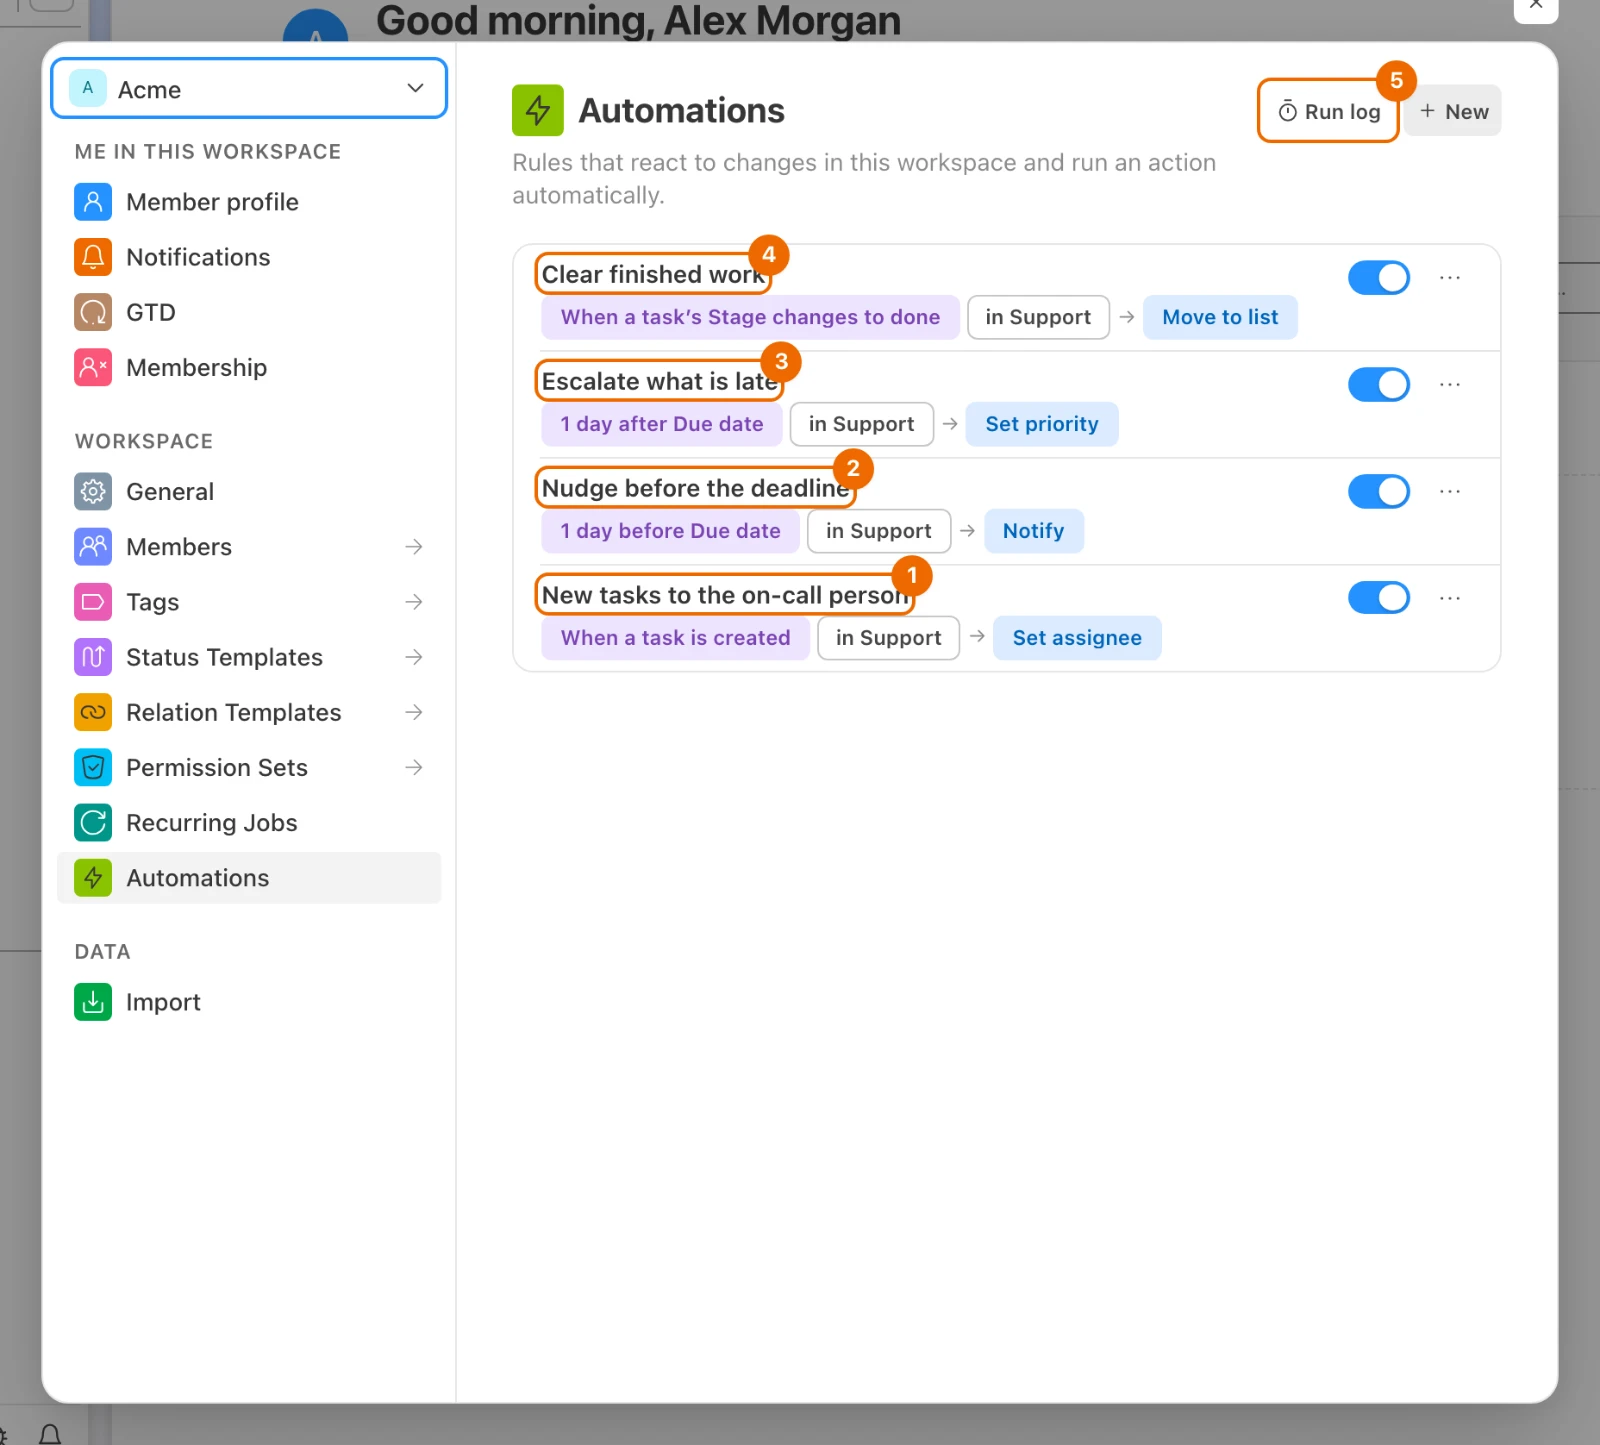Expand Permission Sets arrow
1600x1445 pixels.
(x=414, y=767)
